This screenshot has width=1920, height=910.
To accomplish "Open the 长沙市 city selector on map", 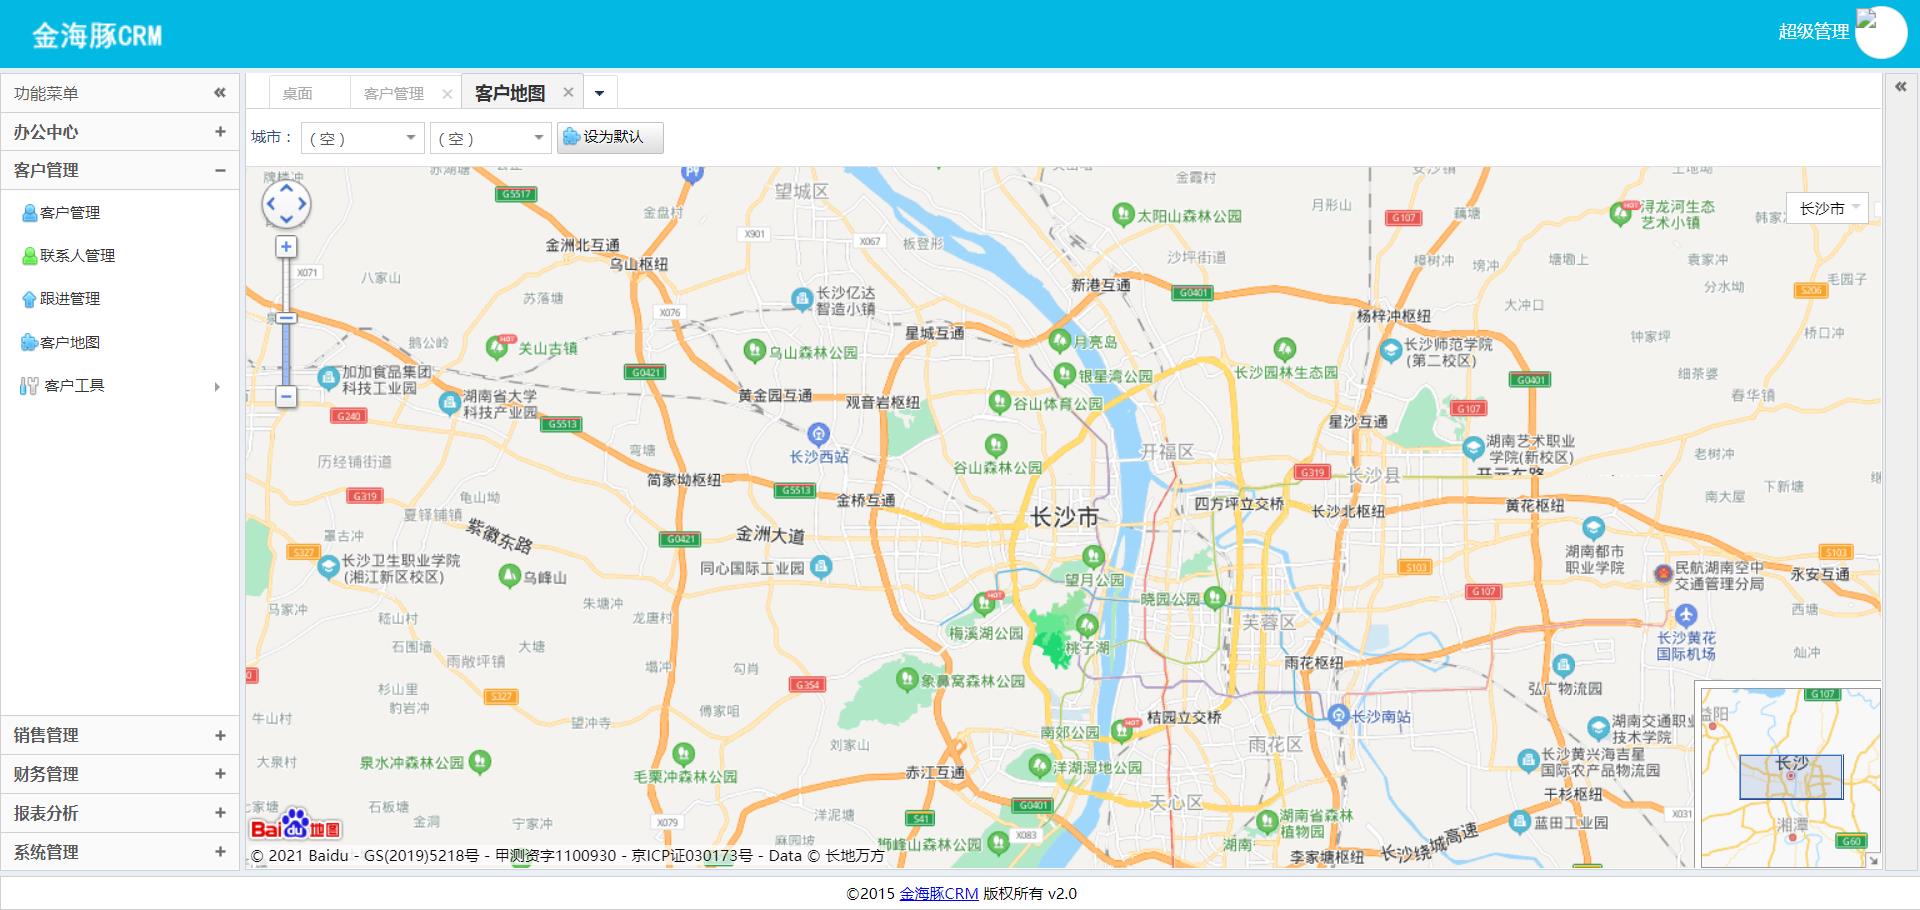I will [1827, 208].
